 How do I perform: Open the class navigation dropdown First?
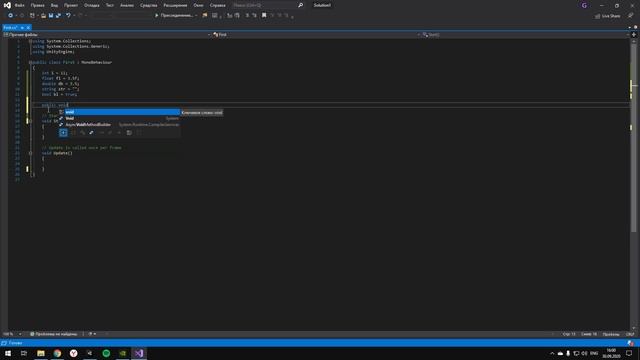click(316, 35)
